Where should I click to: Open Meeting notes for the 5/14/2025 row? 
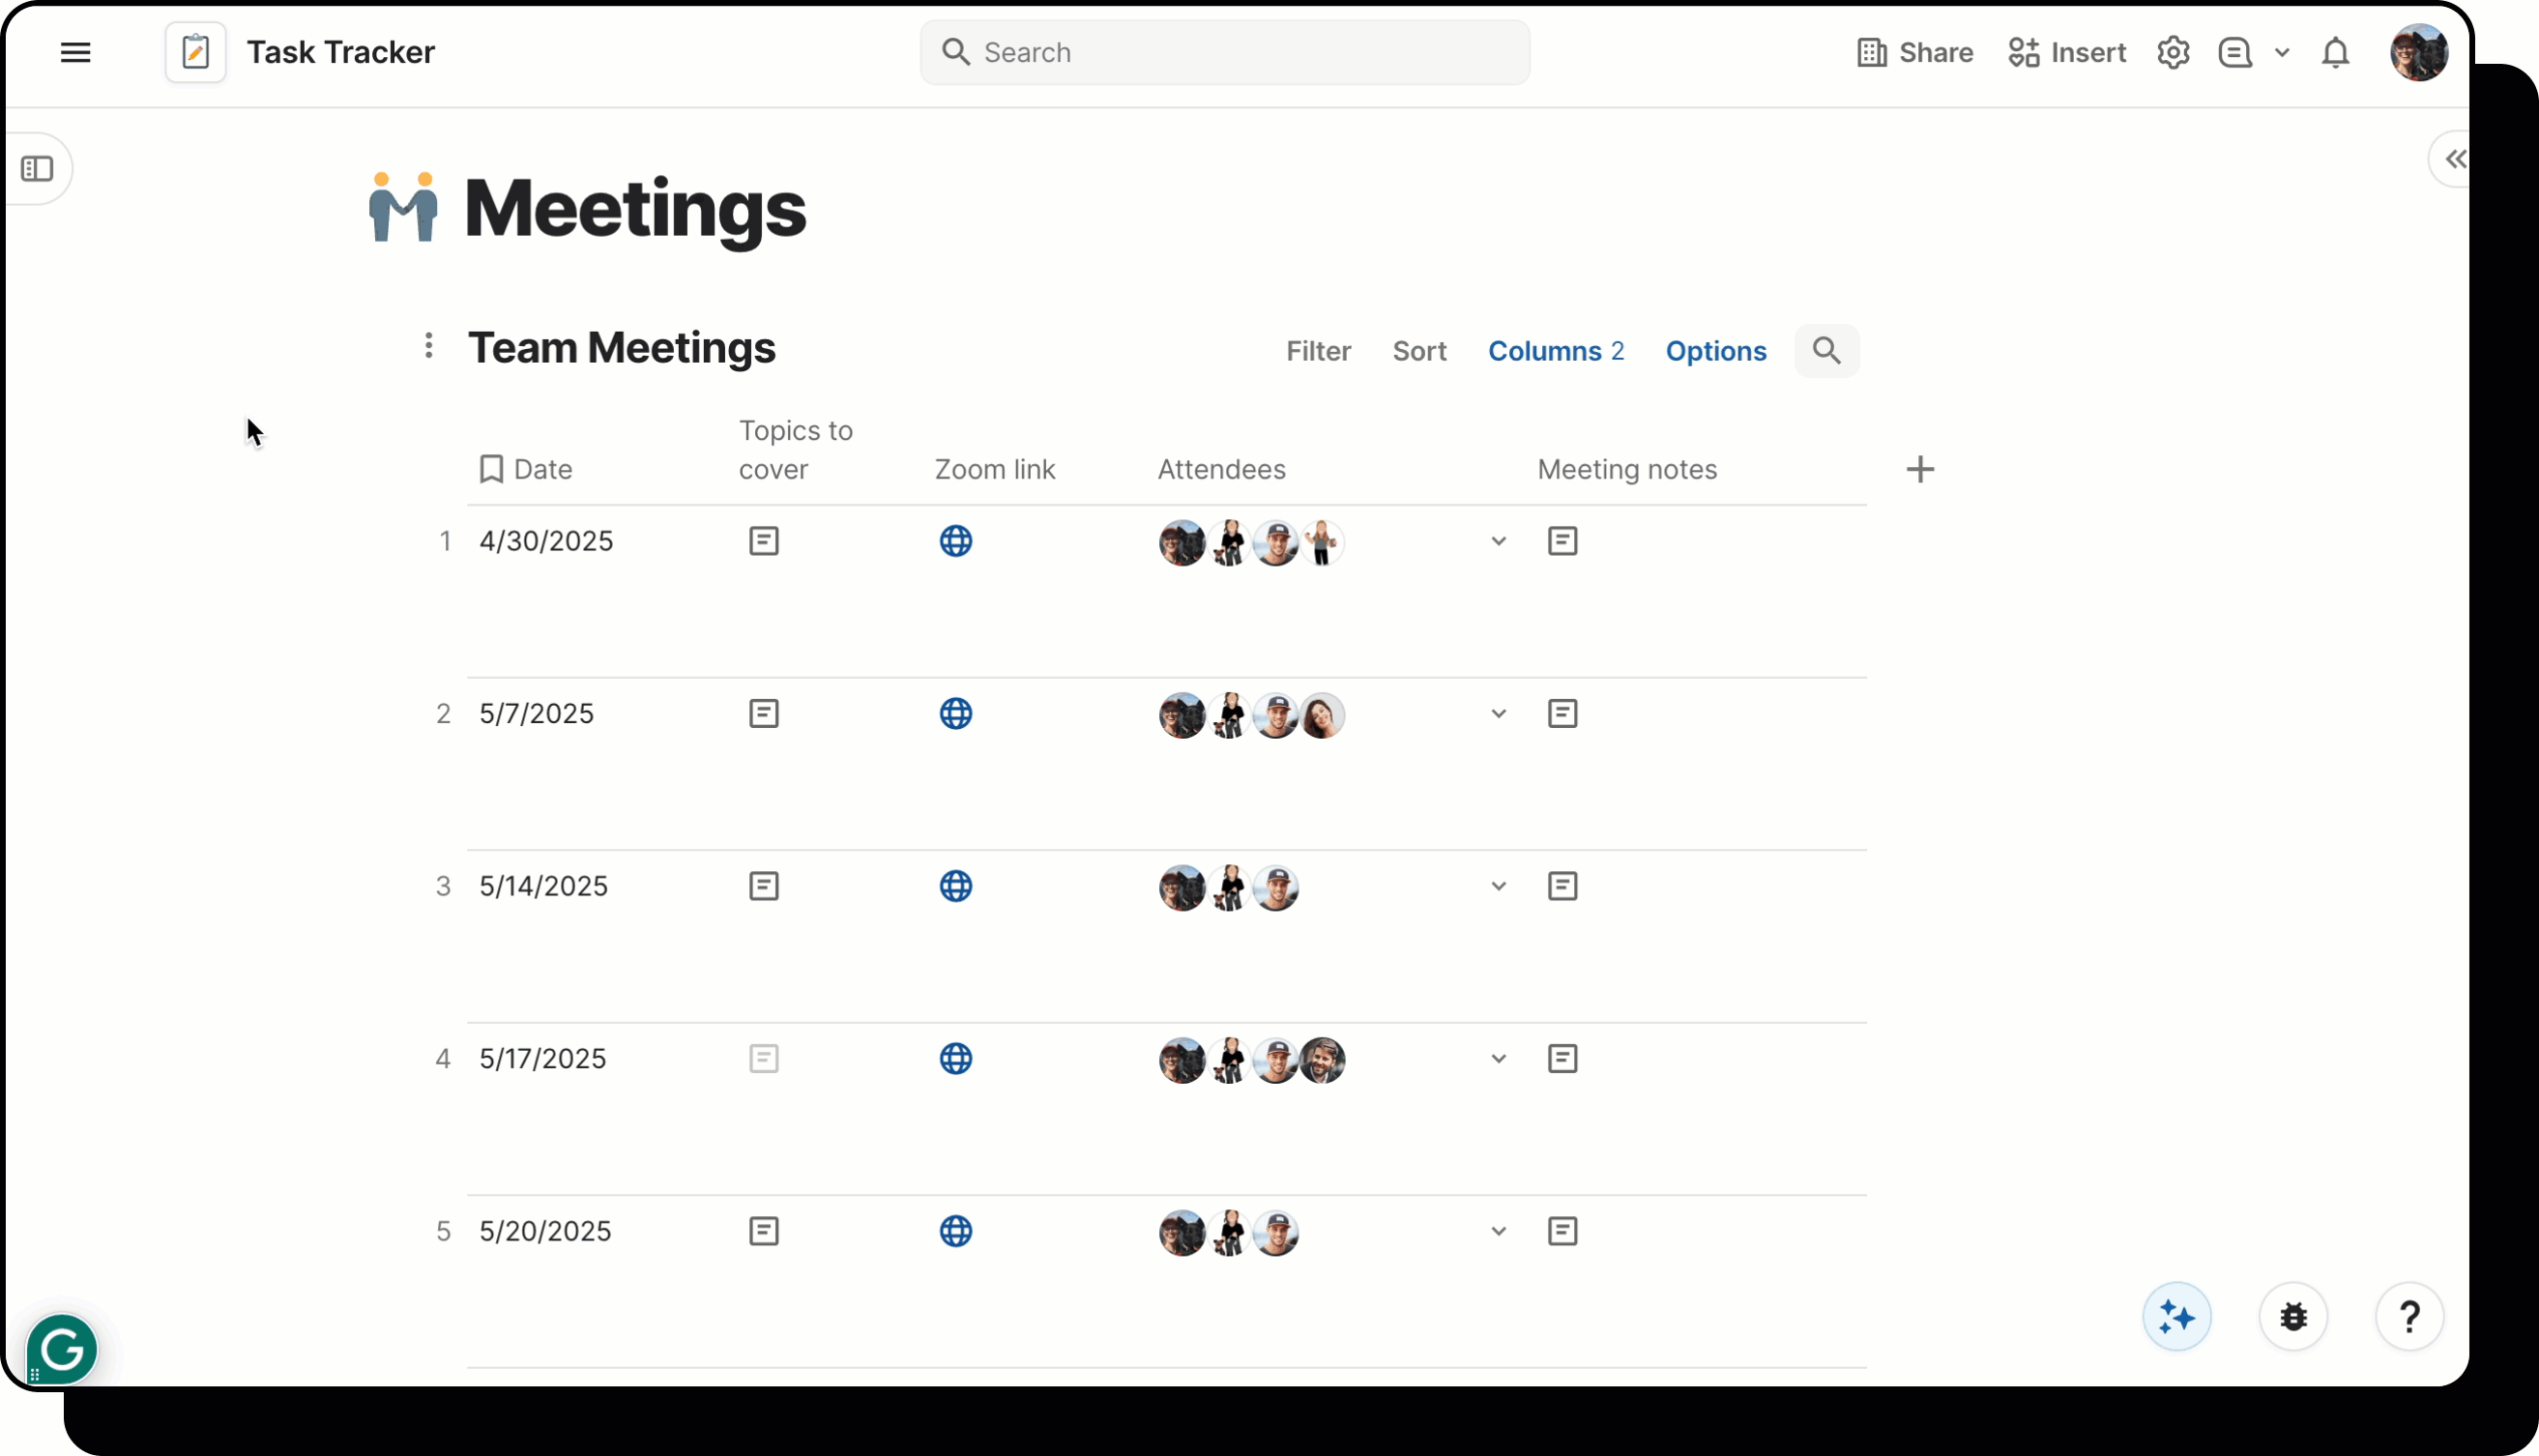pos(1562,886)
